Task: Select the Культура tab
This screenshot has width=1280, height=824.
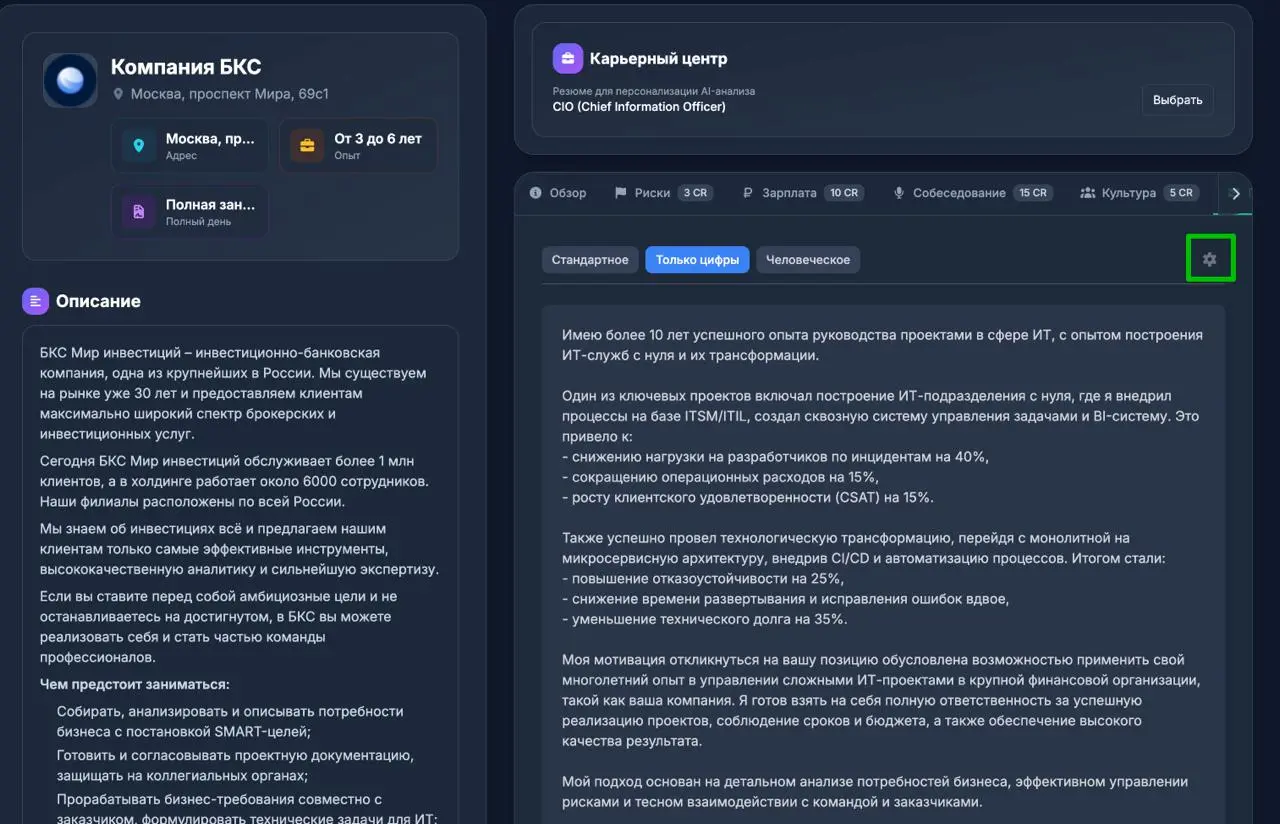Action: [x=1140, y=193]
